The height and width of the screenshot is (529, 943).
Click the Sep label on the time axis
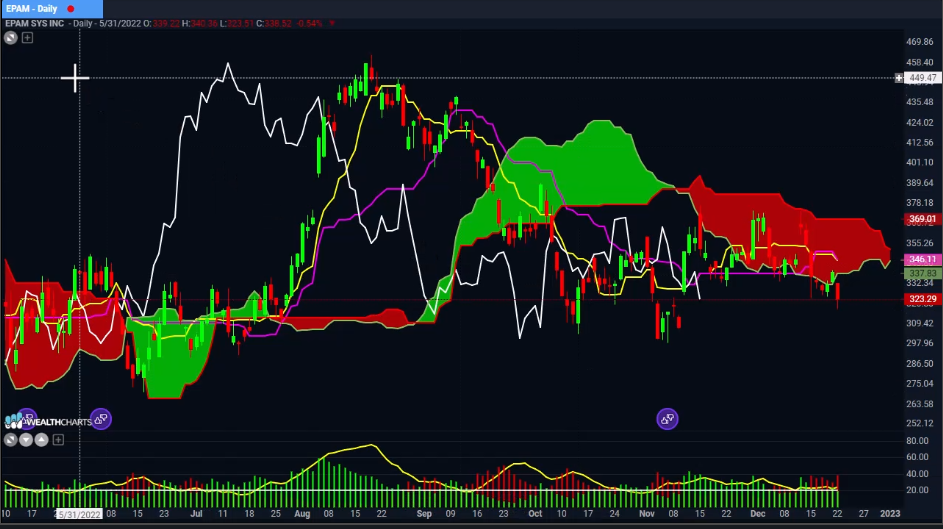424,514
